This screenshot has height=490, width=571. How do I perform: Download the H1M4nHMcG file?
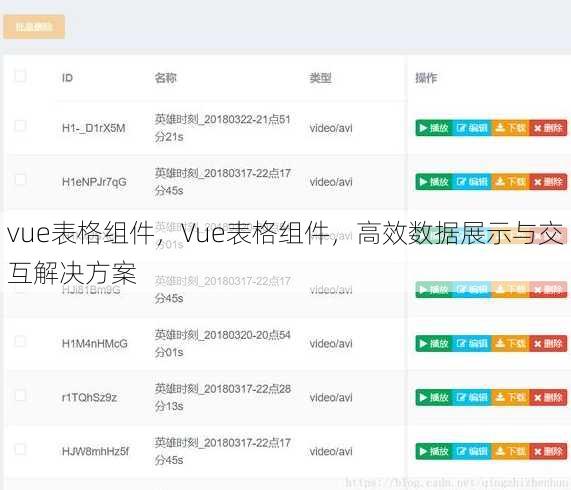click(x=511, y=343)
